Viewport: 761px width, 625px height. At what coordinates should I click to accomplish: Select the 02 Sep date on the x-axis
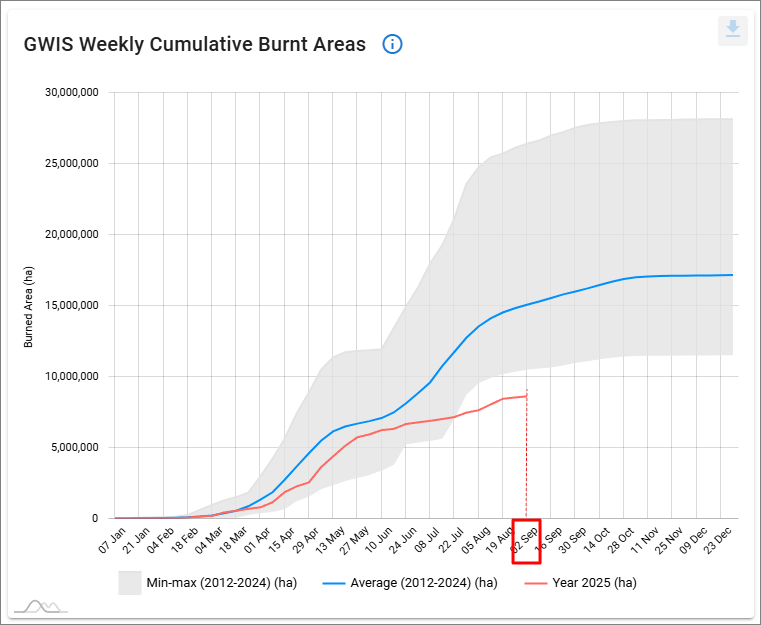tap(526, 540)
